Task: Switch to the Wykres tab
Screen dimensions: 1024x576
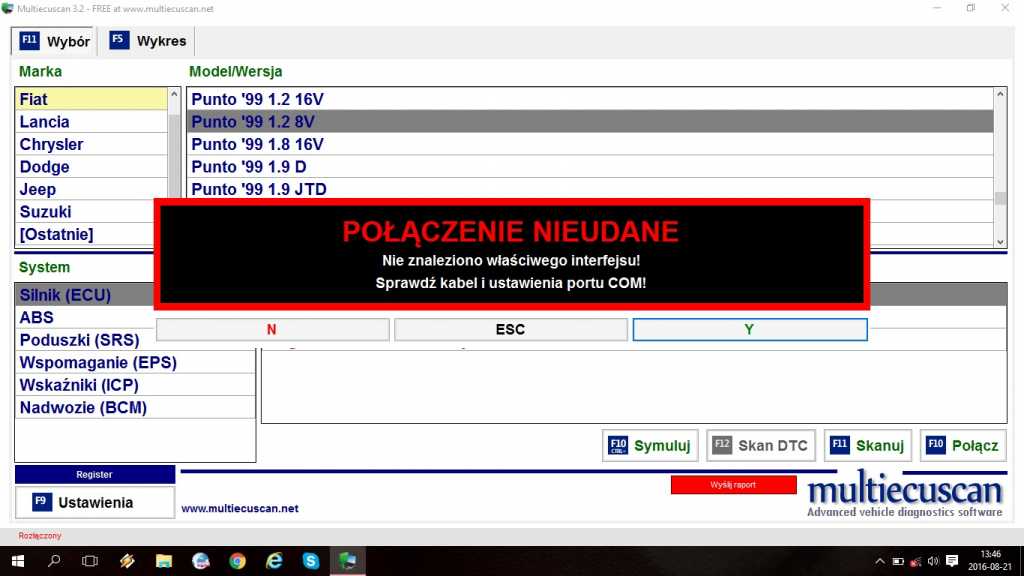Action: (149, 41)
